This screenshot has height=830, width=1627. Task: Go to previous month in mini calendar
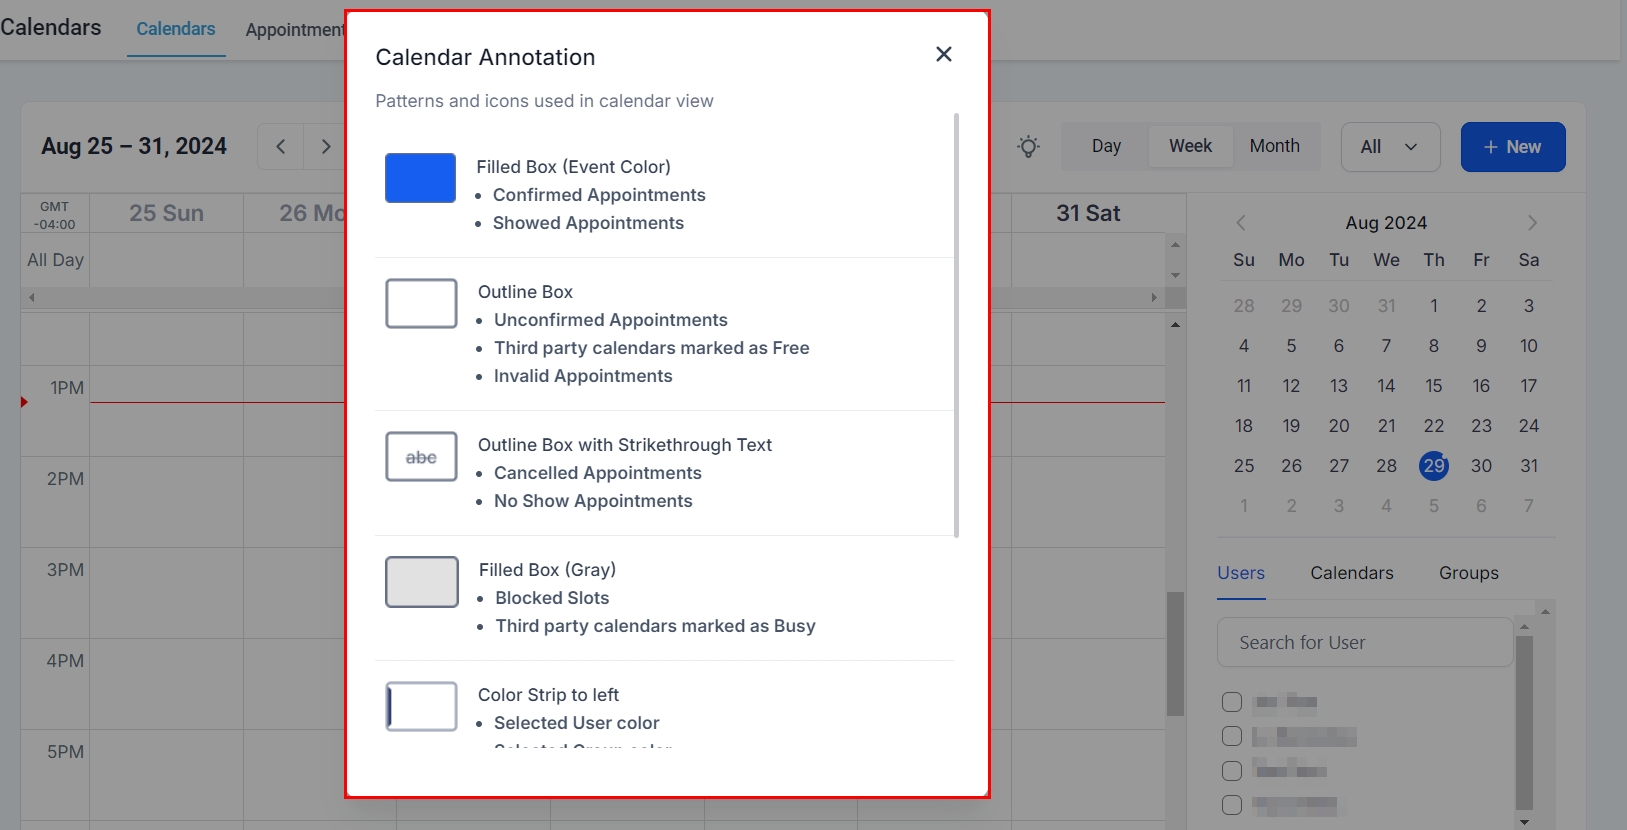click(x=1241, y=223)
